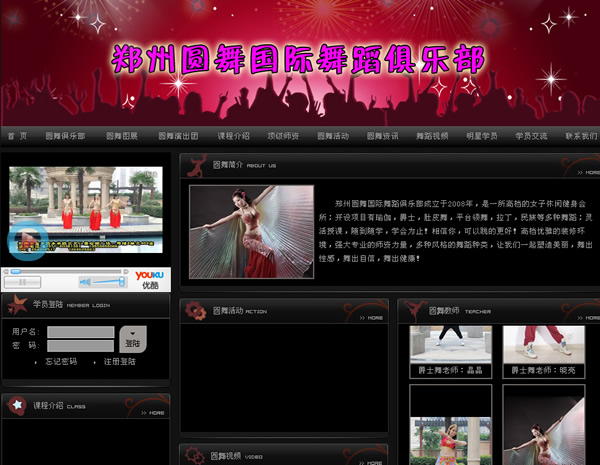Click the star badge icon beside 课程介绍
Viewport: 600px width, 465px height.
[17, 405]
